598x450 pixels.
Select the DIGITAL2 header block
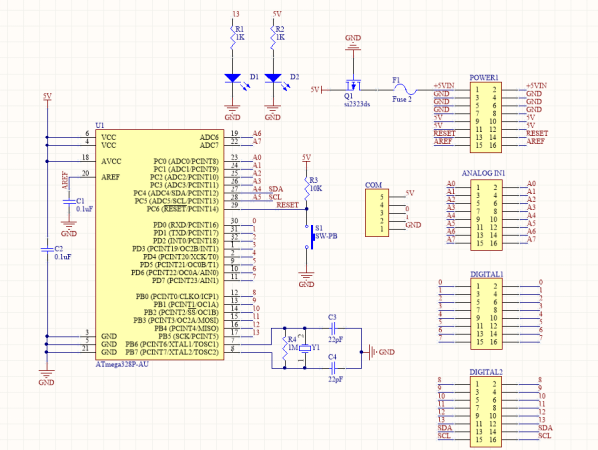(486, 412)
